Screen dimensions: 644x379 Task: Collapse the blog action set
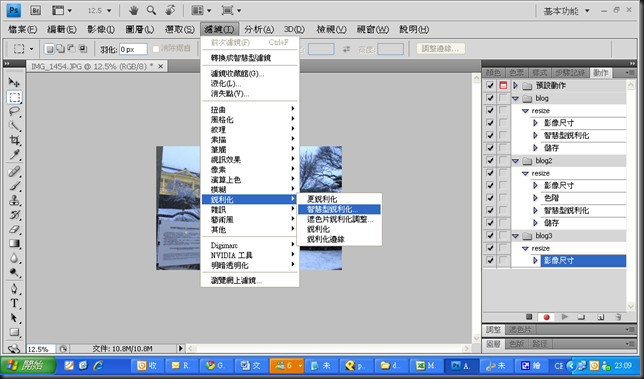click(x=515, y=99)
